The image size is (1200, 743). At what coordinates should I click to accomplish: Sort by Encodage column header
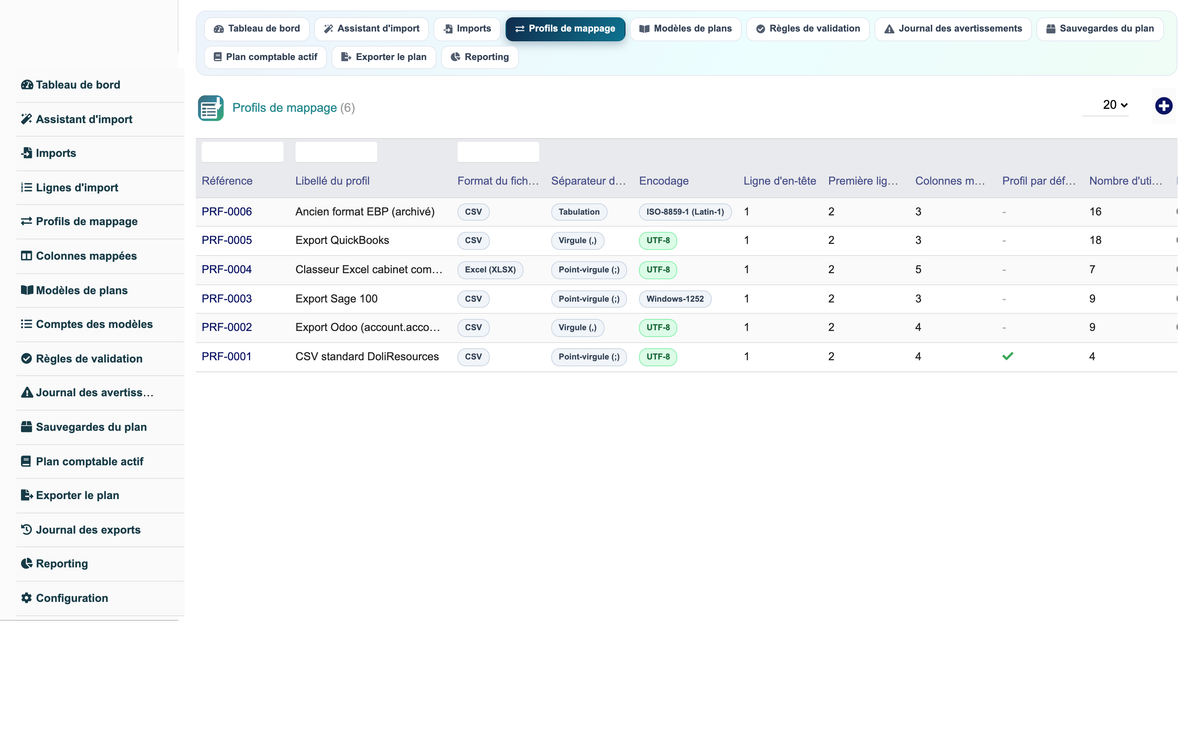[664, 181]
